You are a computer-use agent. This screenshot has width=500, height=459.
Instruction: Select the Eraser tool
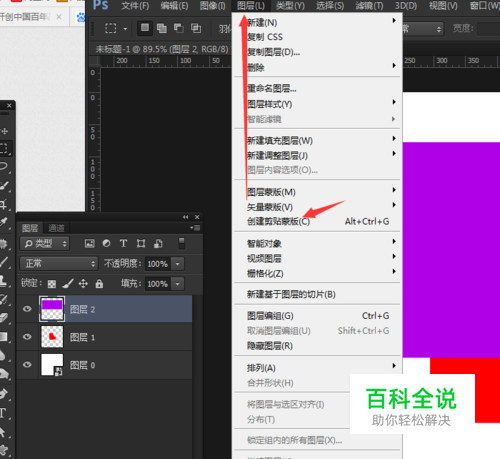coord(3,318)
